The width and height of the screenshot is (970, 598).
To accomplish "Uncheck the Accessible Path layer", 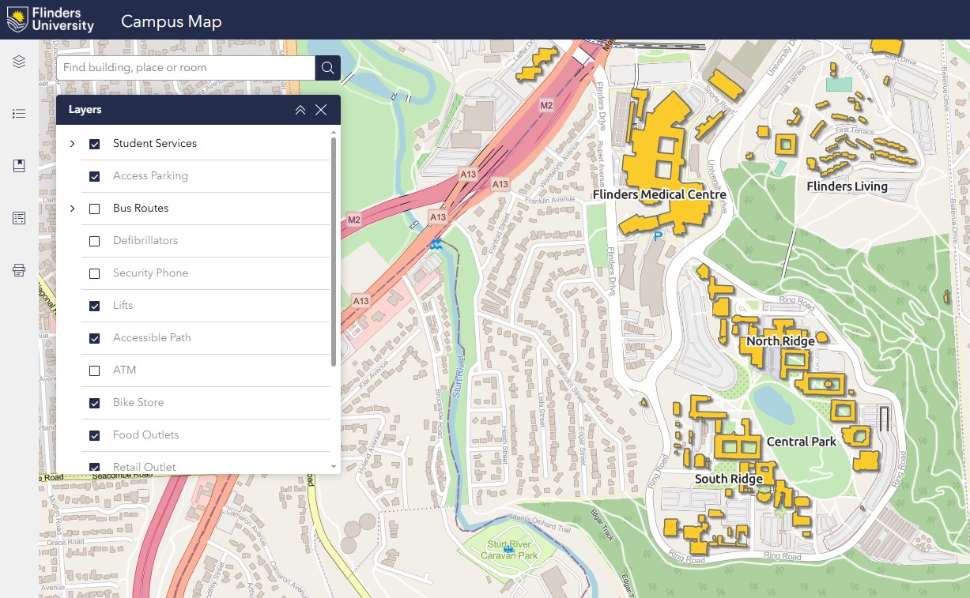I will [x=95, y=338].
